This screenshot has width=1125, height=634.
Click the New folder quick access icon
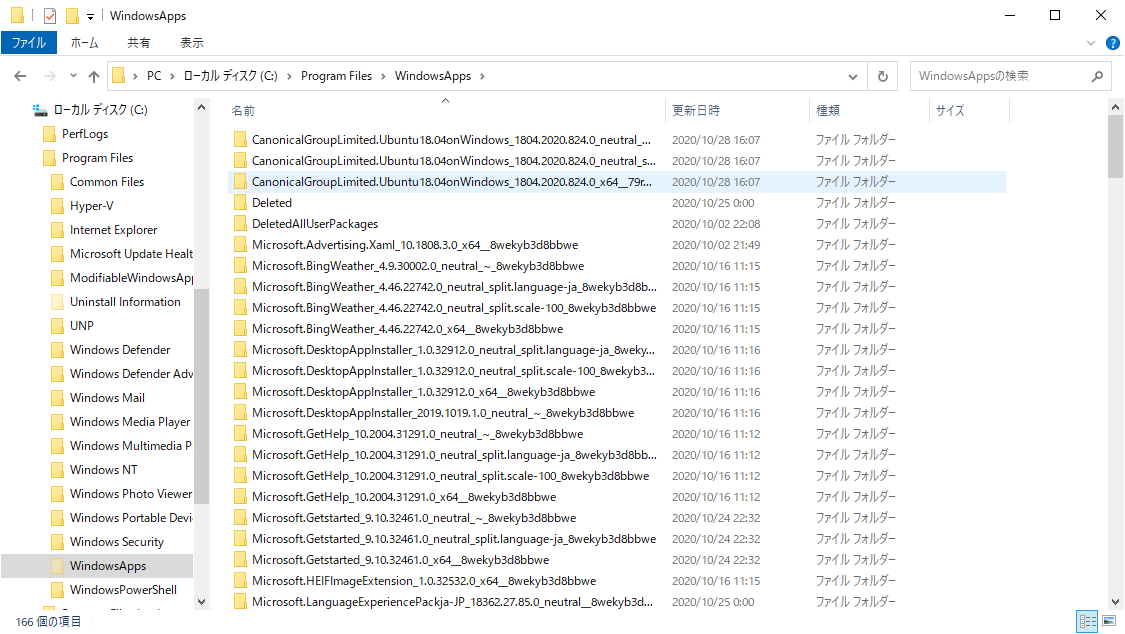70,15
